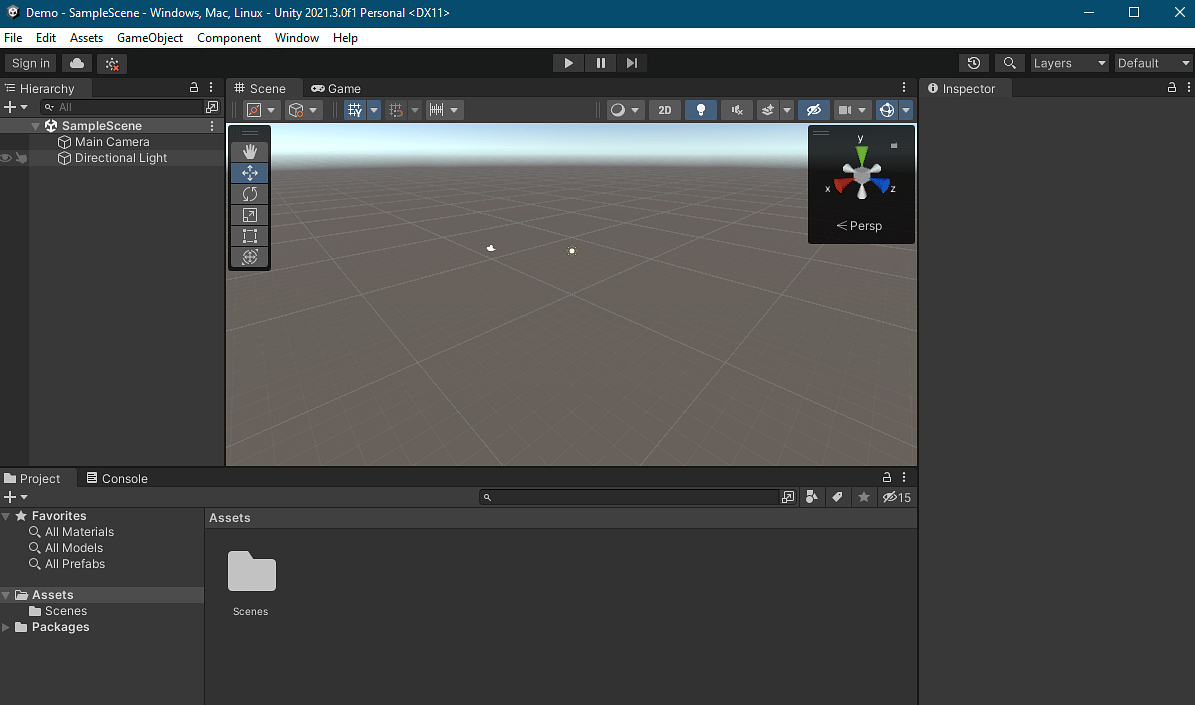Open the Project search scope icon beside the search field
The height and width of the screenshot is (705, 1195).
click(788, 497)
